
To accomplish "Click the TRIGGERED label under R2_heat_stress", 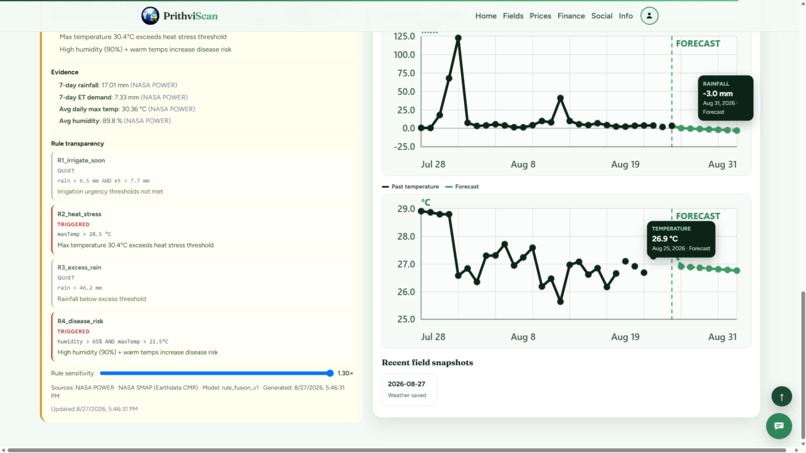I will coord(73,224).
